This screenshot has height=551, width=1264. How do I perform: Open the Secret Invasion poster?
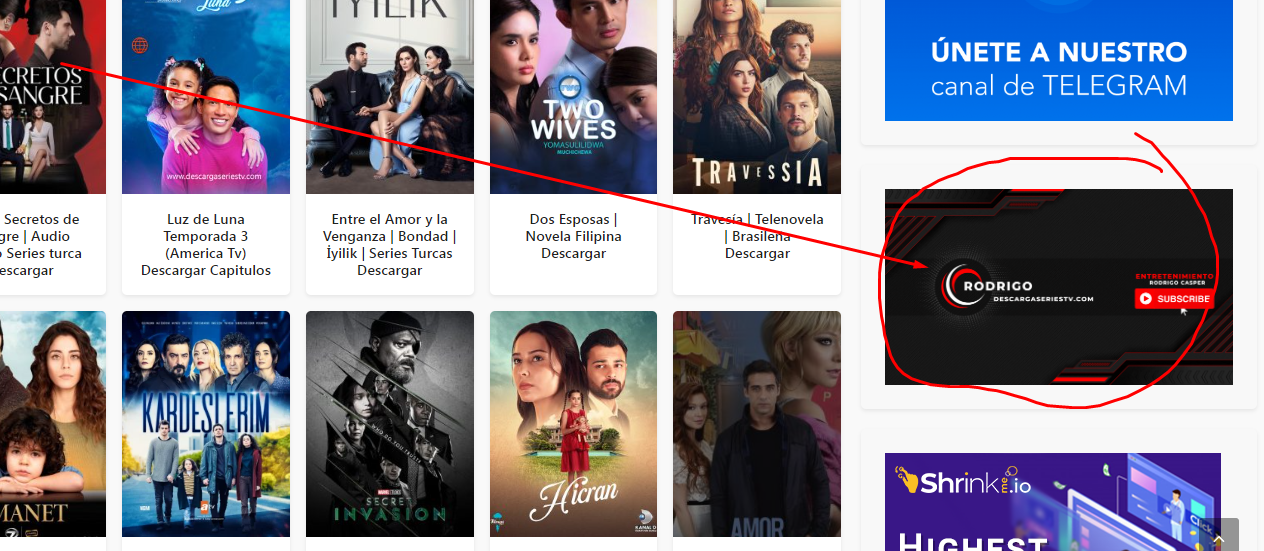tap(390, 424)
